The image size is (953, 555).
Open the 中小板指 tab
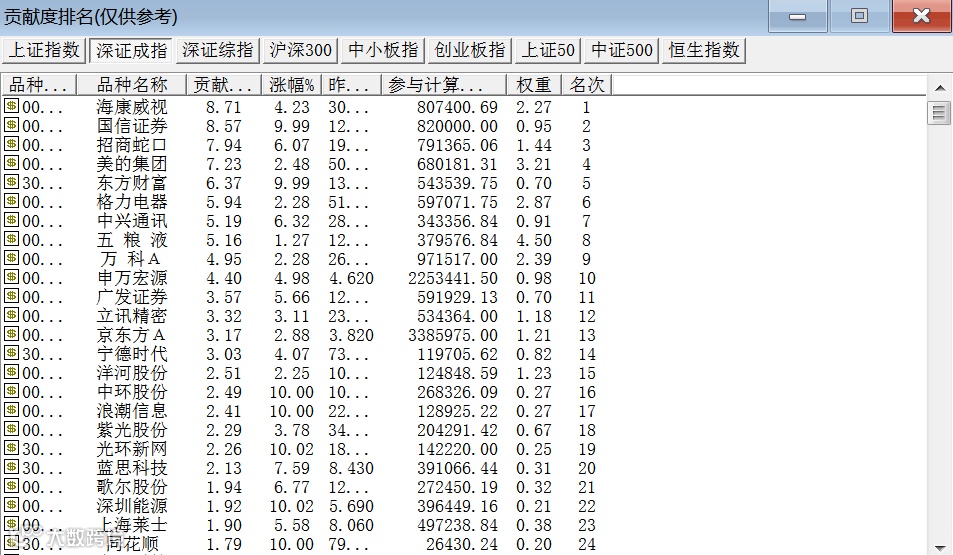[383, 50]
